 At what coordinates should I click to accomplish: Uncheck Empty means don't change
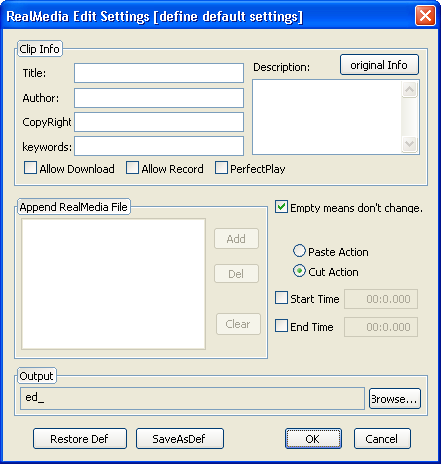click(x=281, y=207)
